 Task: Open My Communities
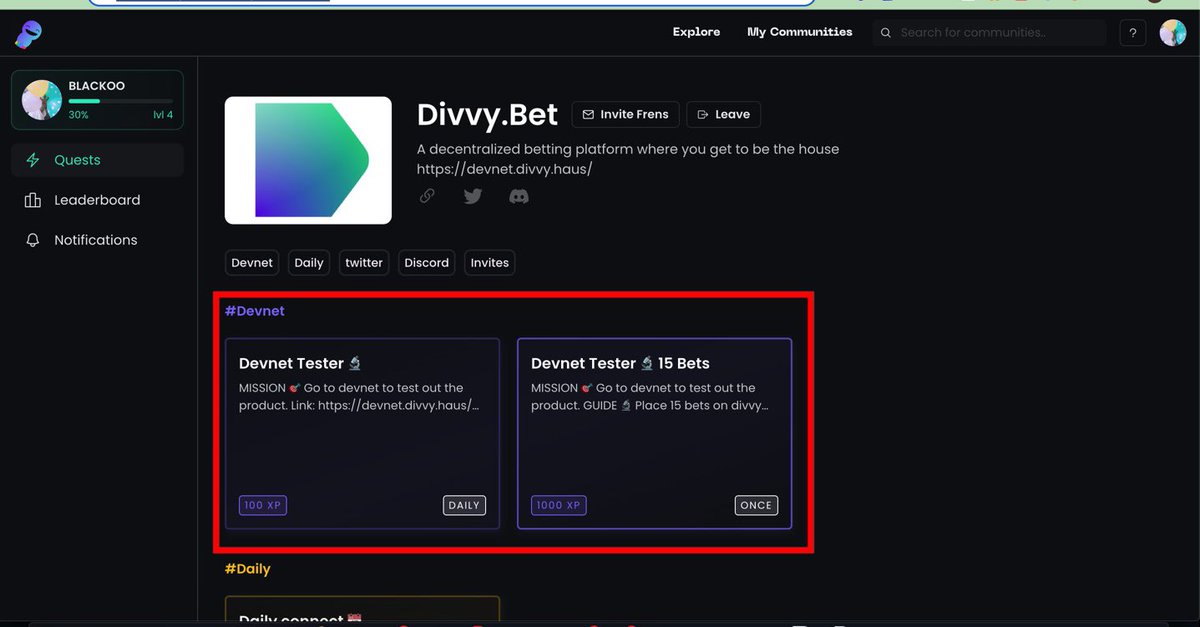[x=800, y=32]
